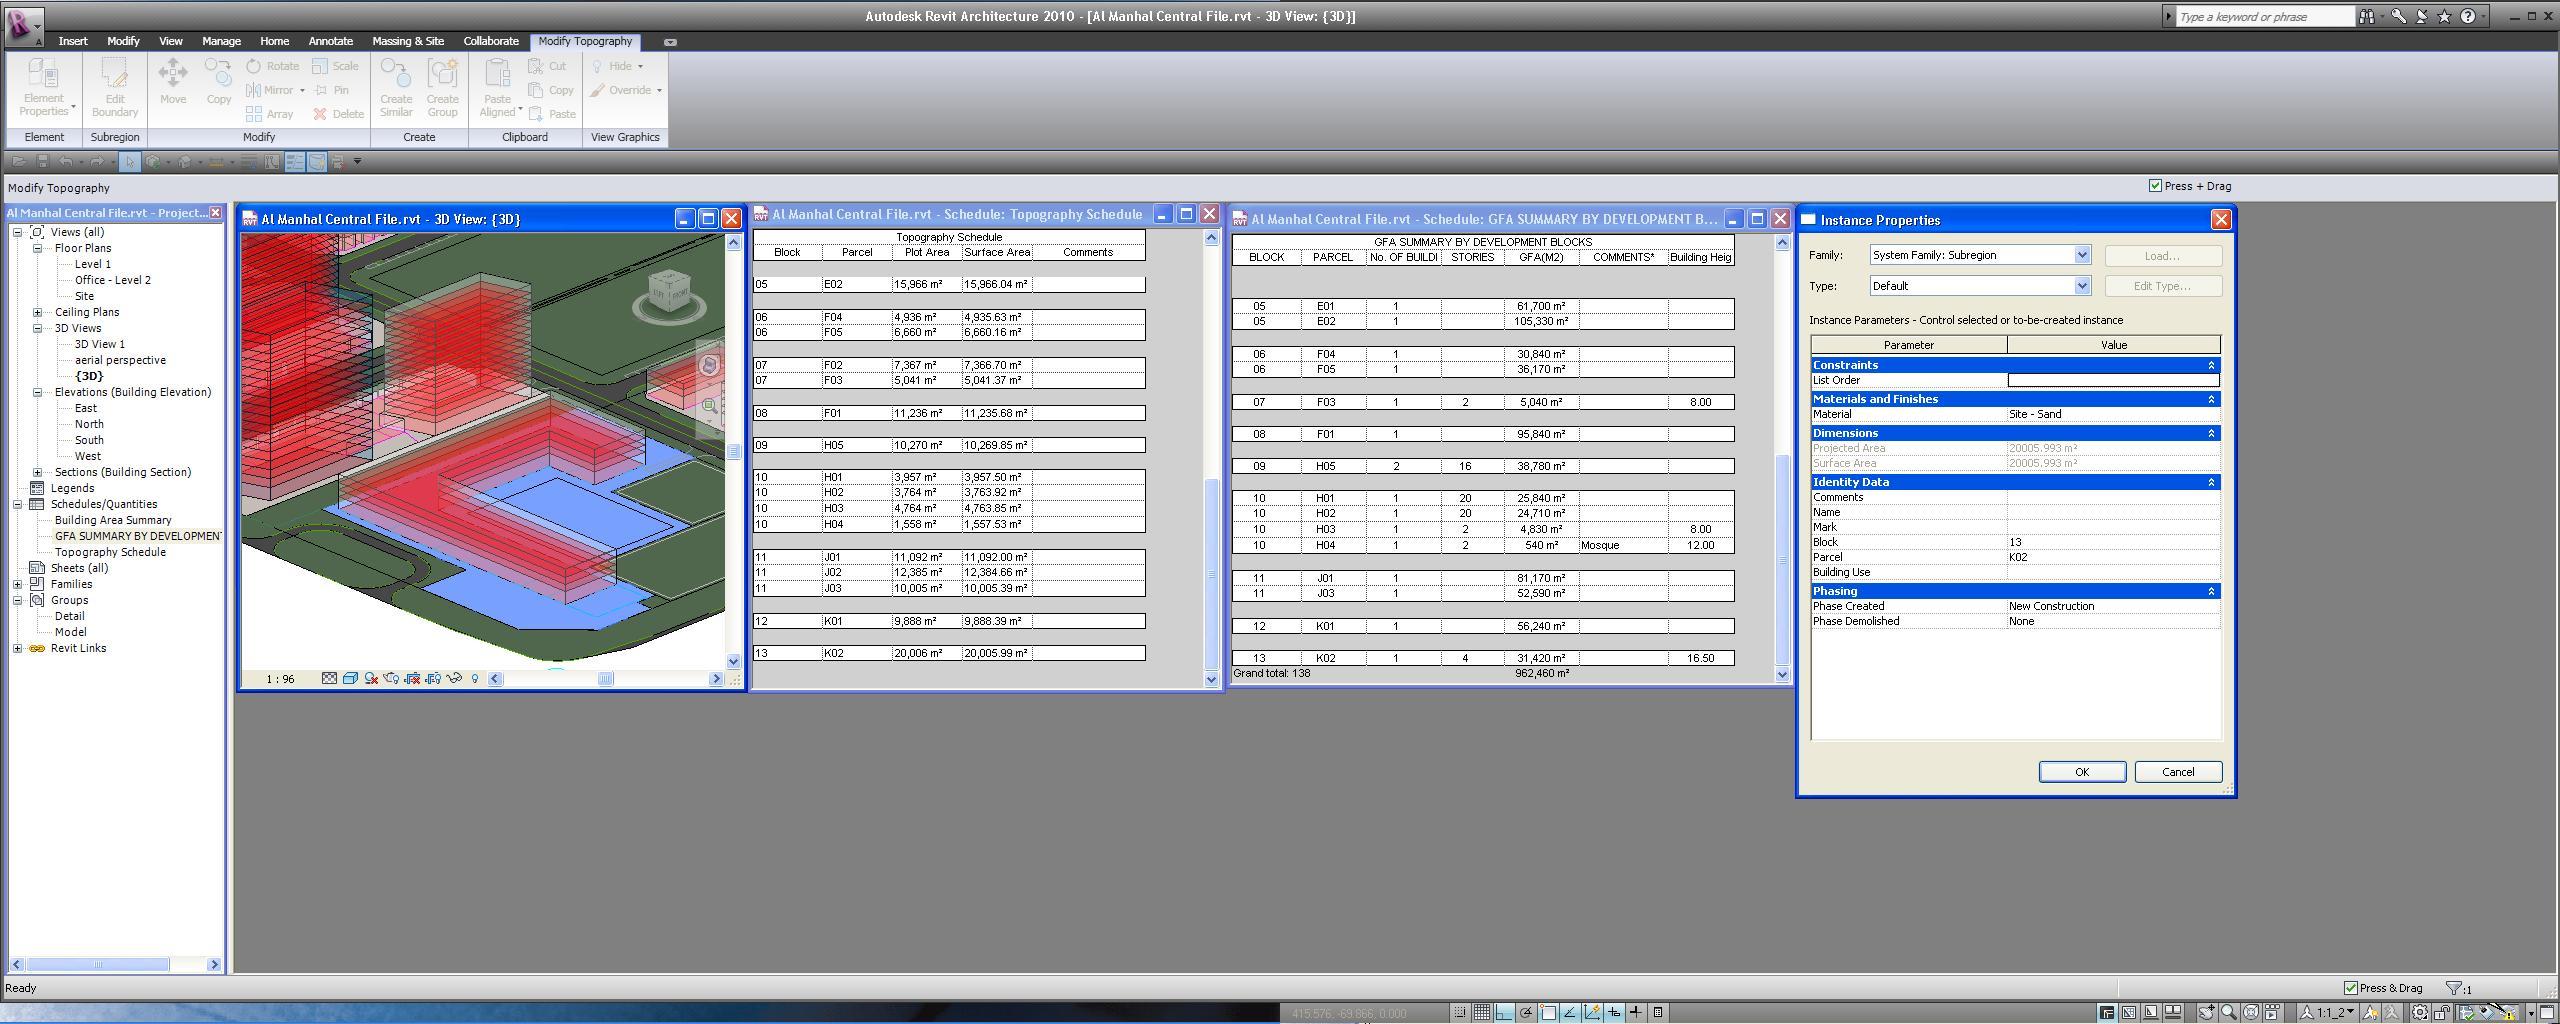Click the Load... button

click(x=2163, y=256)
